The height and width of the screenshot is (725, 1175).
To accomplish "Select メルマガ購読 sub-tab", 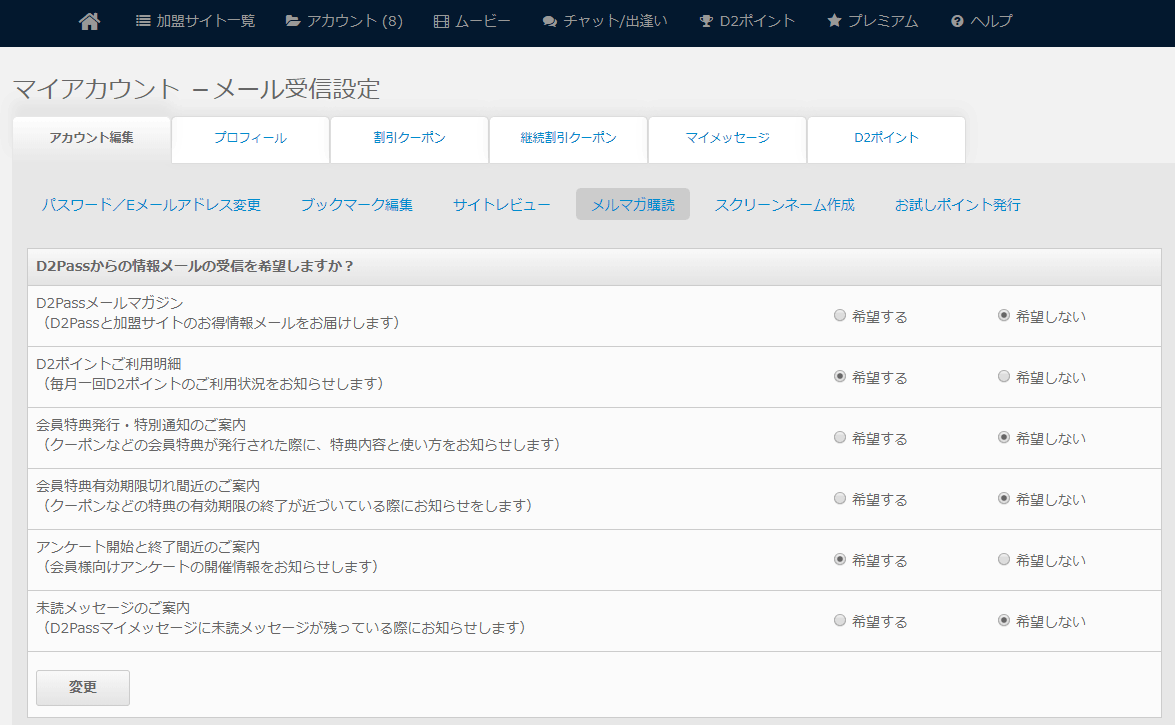I will pos(632,205).
